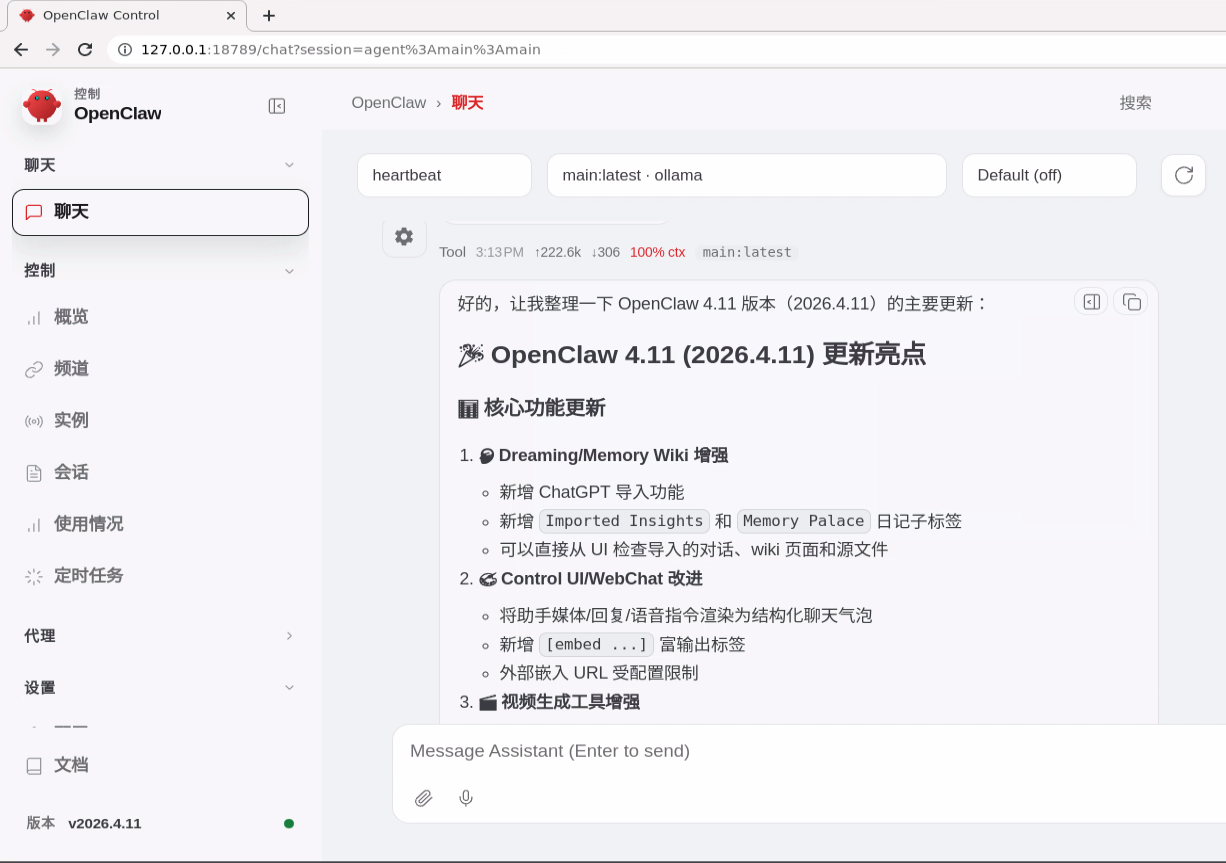1226x863 pixels.
Task: Select the OpenClaw Control browser tab
Action: [x=128, y=16]
